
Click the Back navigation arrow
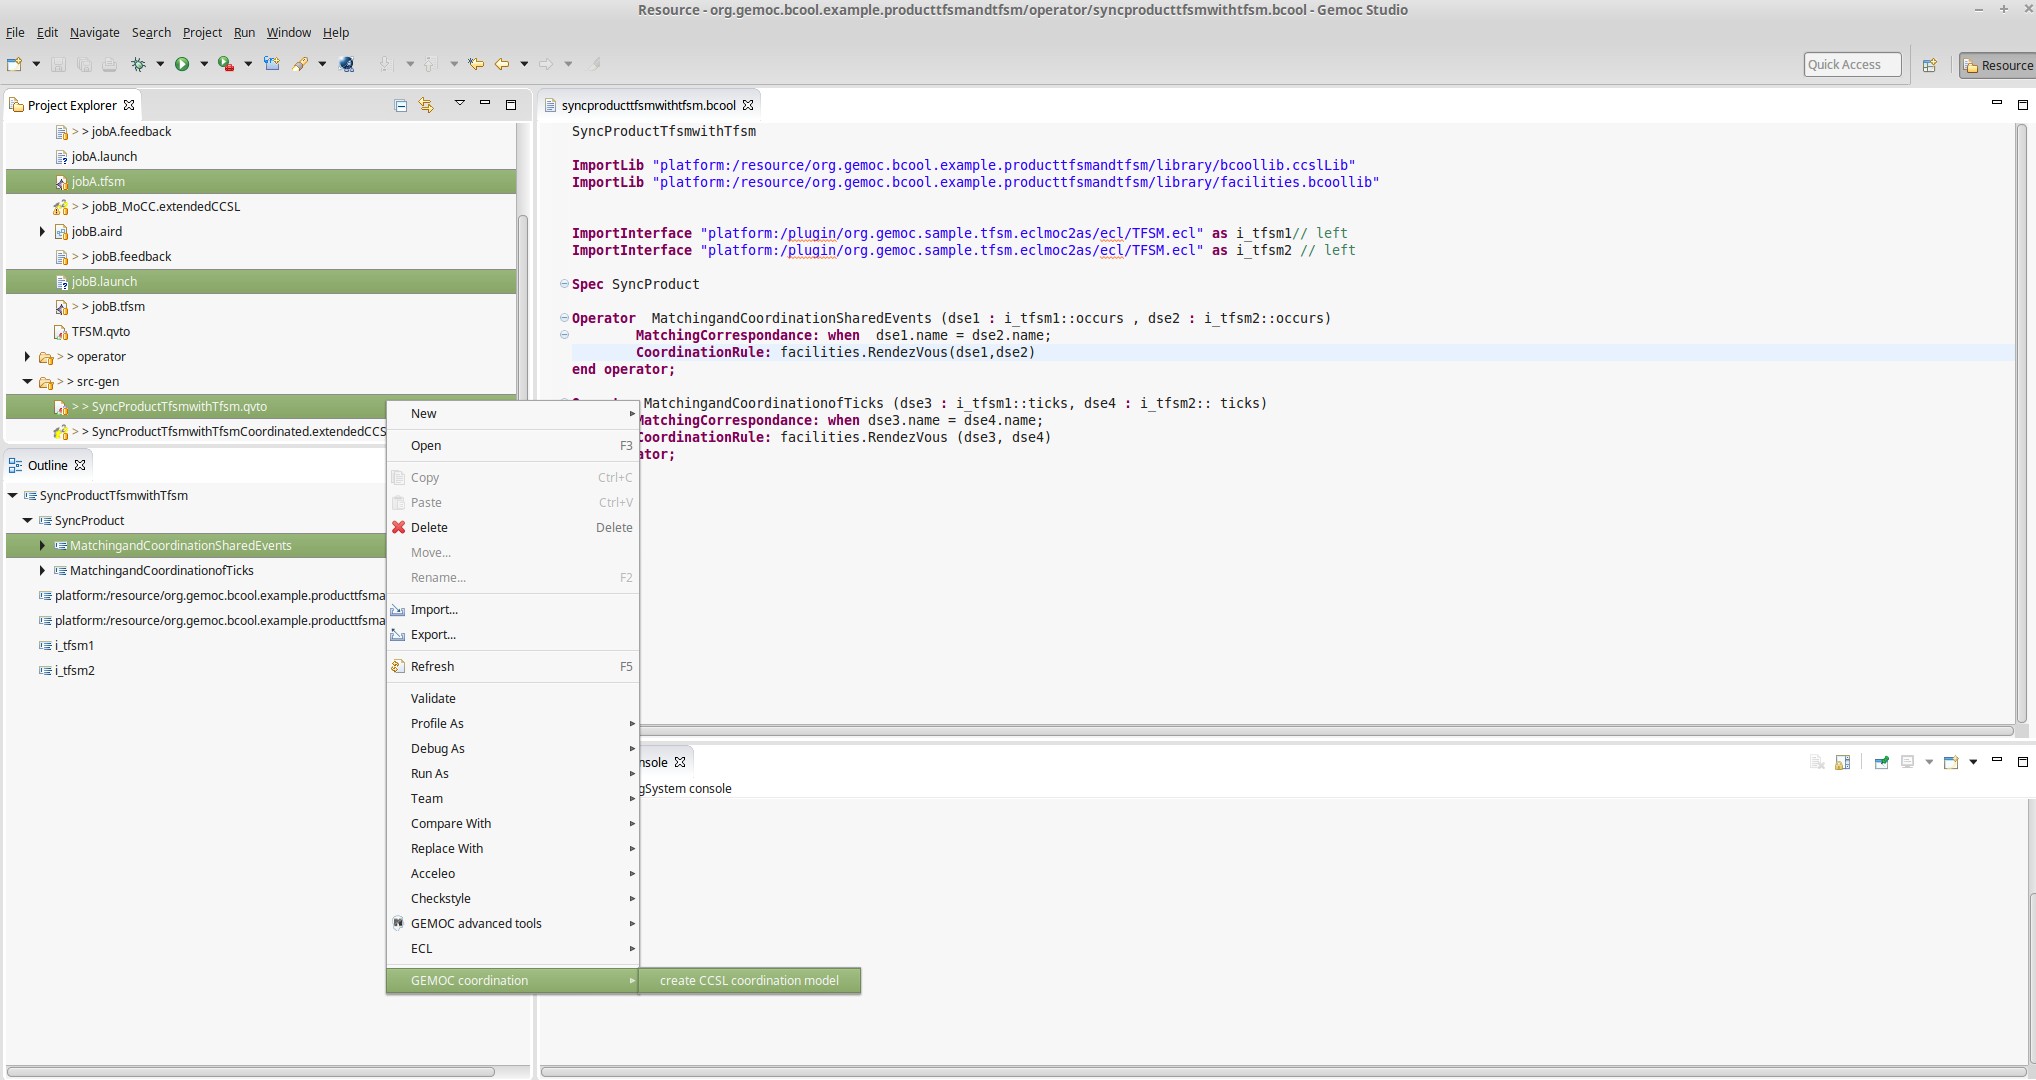502,64
